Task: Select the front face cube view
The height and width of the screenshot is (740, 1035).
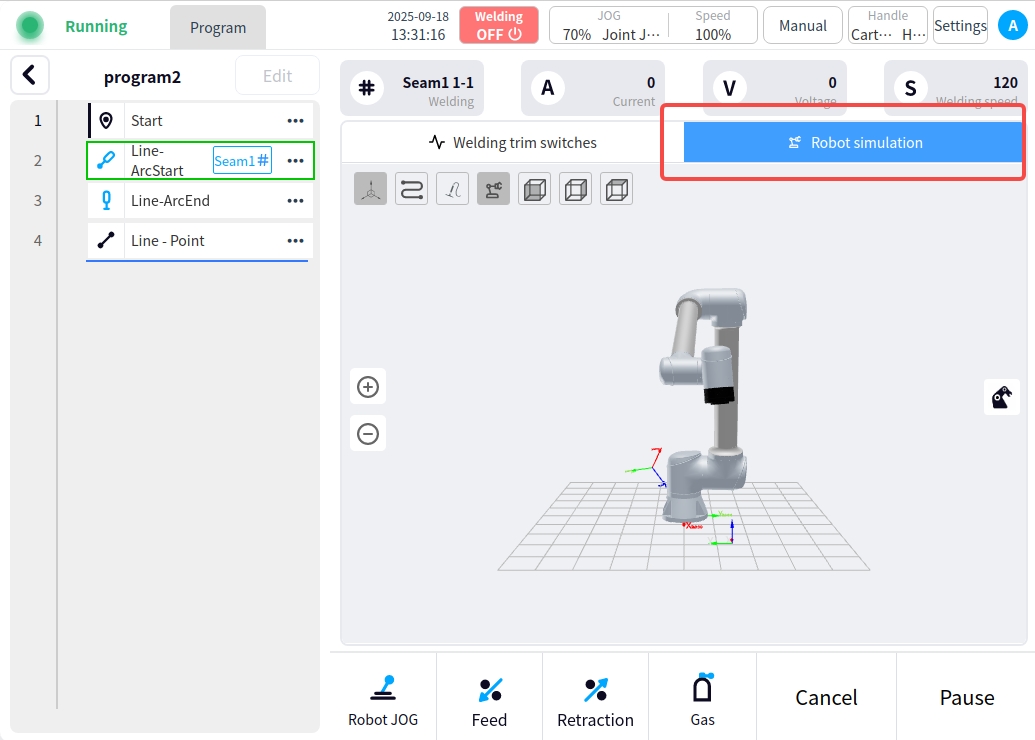Action: coord(534,189)
